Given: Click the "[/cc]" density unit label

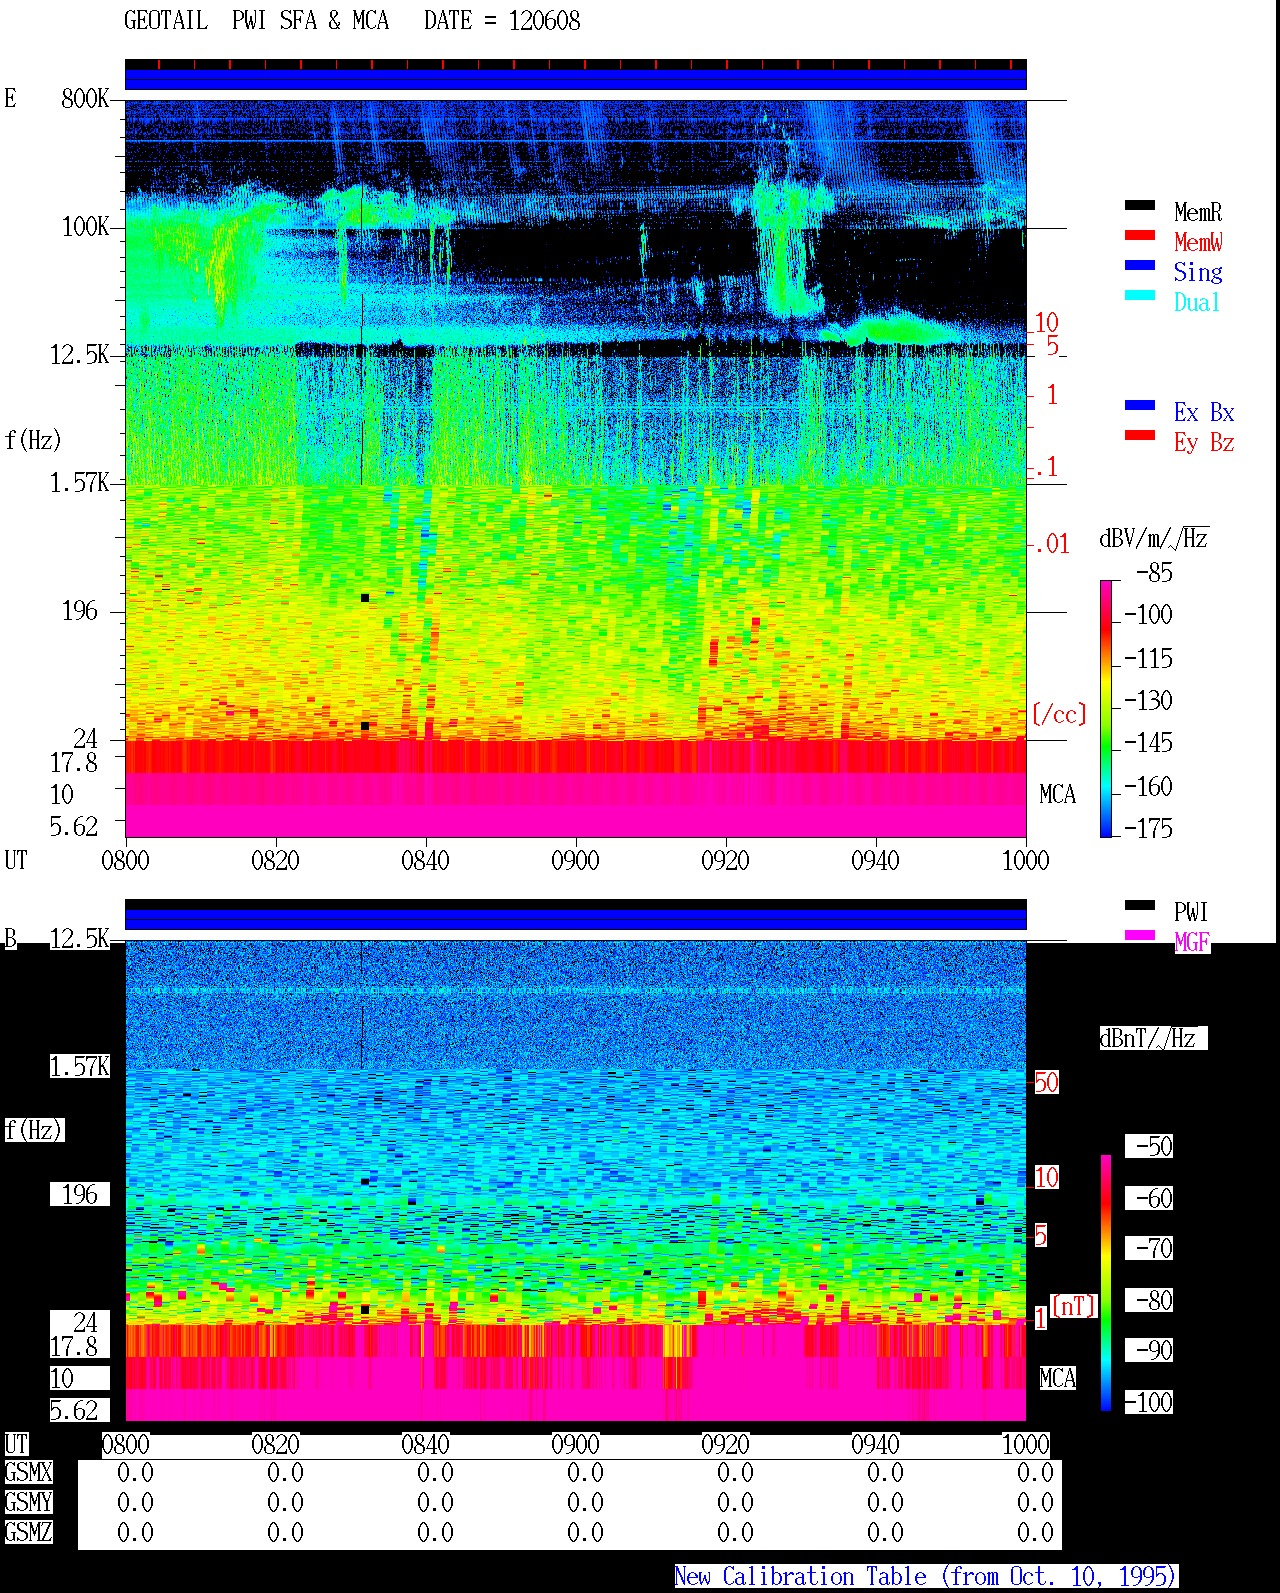Looking at the screenshot, I should (x=1059, y=714).
